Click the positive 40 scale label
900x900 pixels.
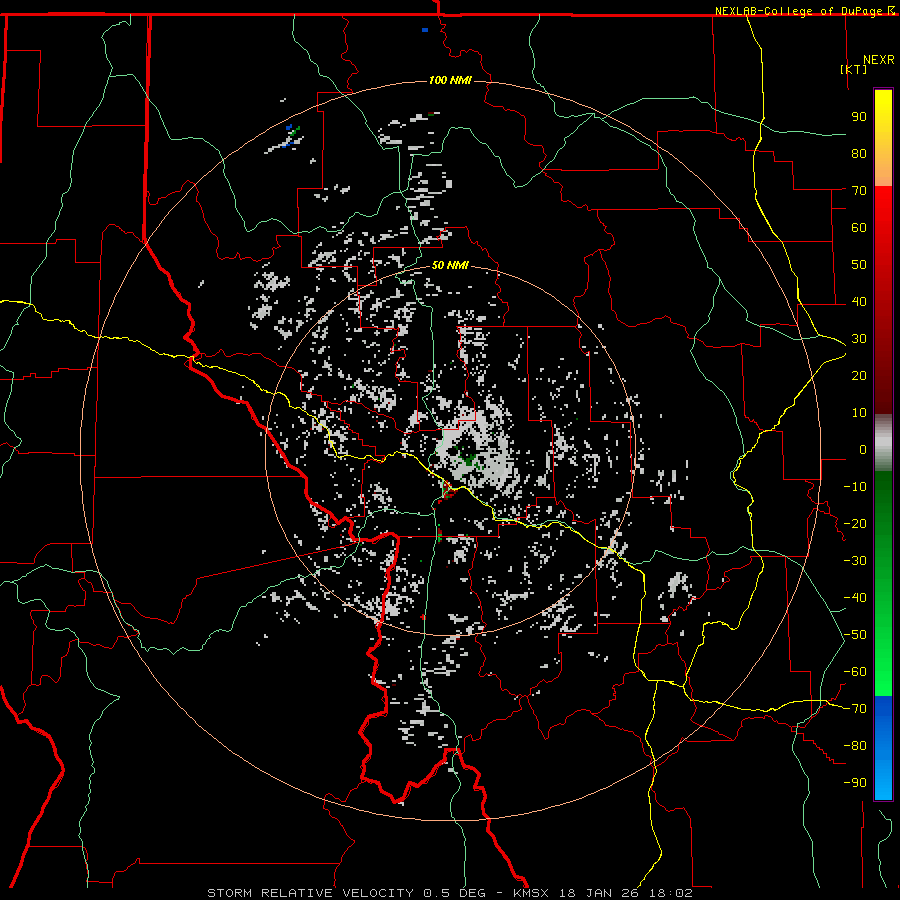859,301
